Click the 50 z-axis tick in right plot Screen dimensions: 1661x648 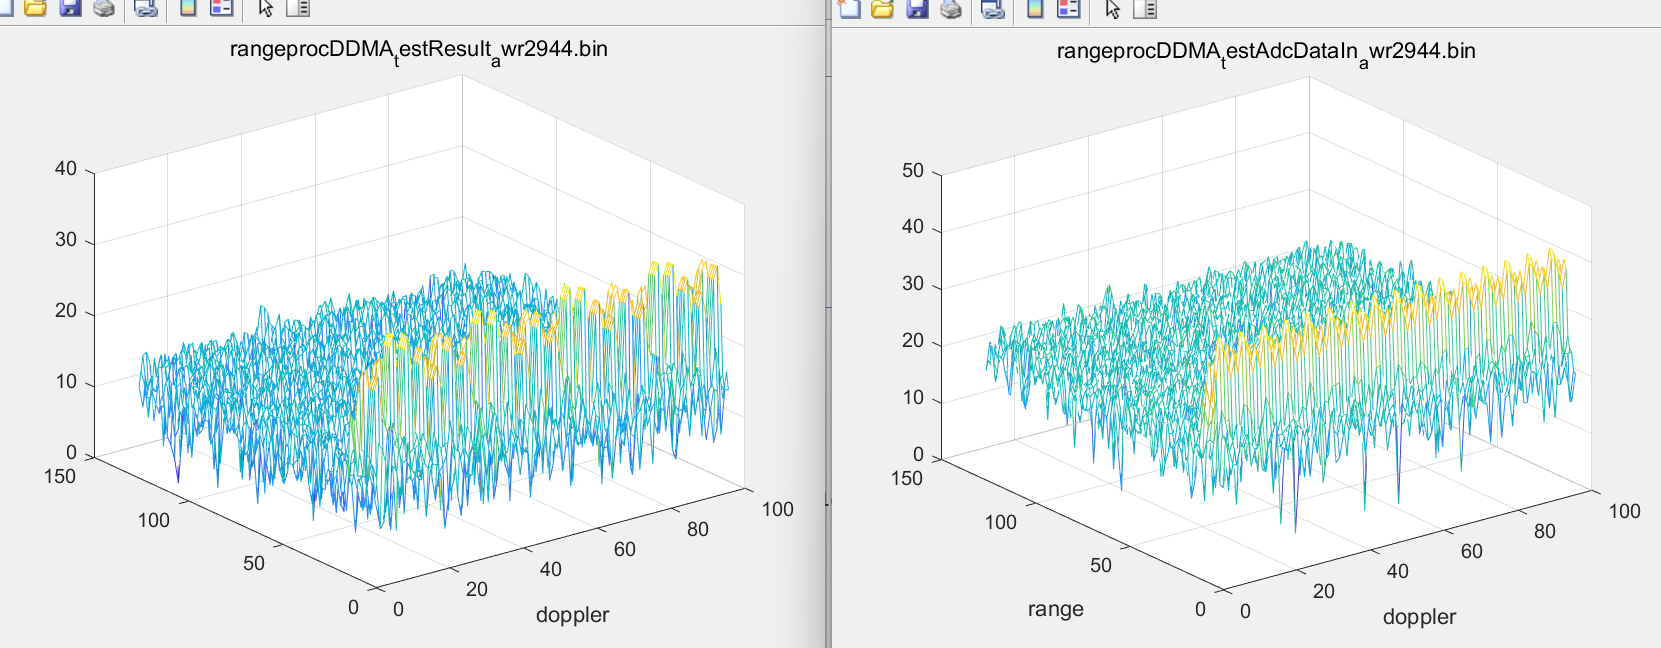[x=912, y=171]
